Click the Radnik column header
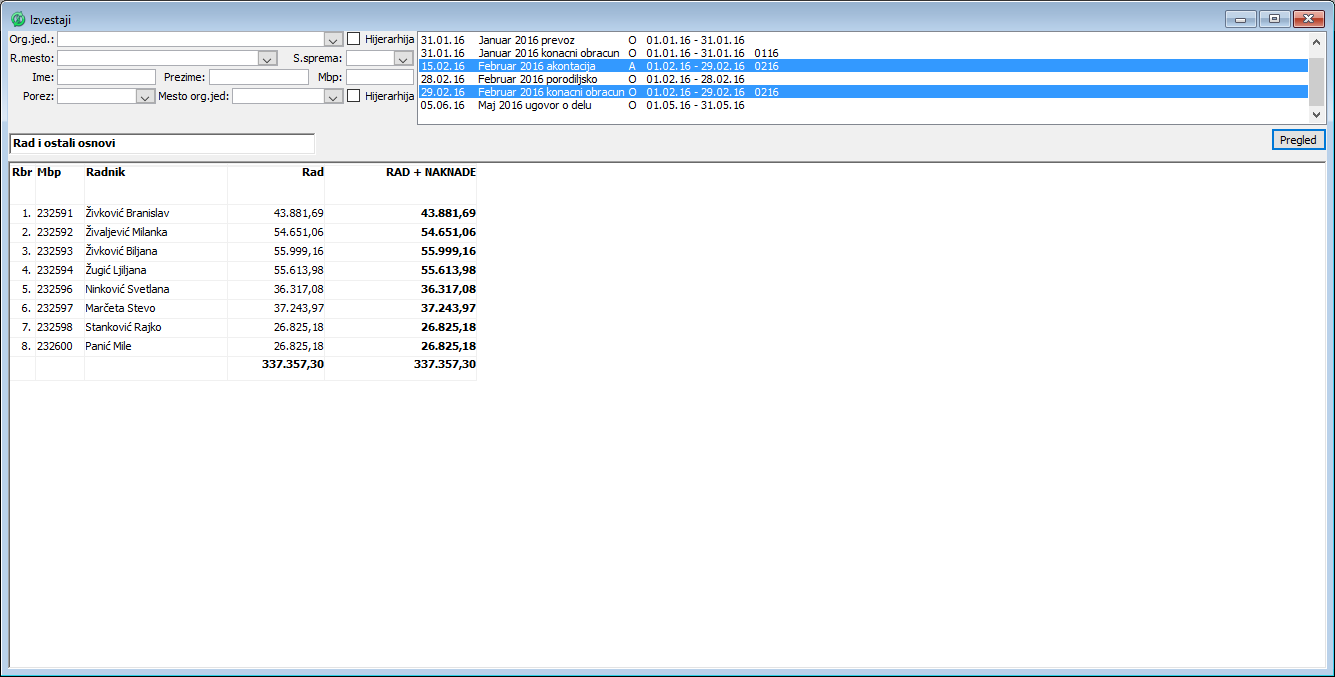The image size is (1335, 677). pos(105,172)
